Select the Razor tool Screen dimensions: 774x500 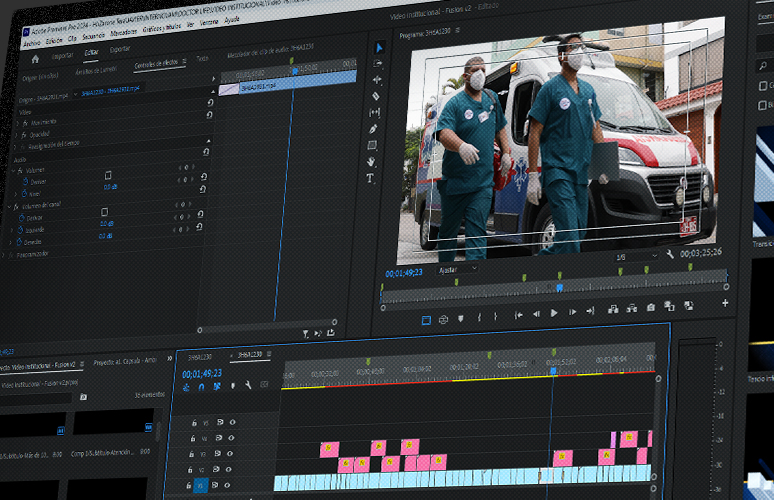pyautogui.click(x=376, y=96)
